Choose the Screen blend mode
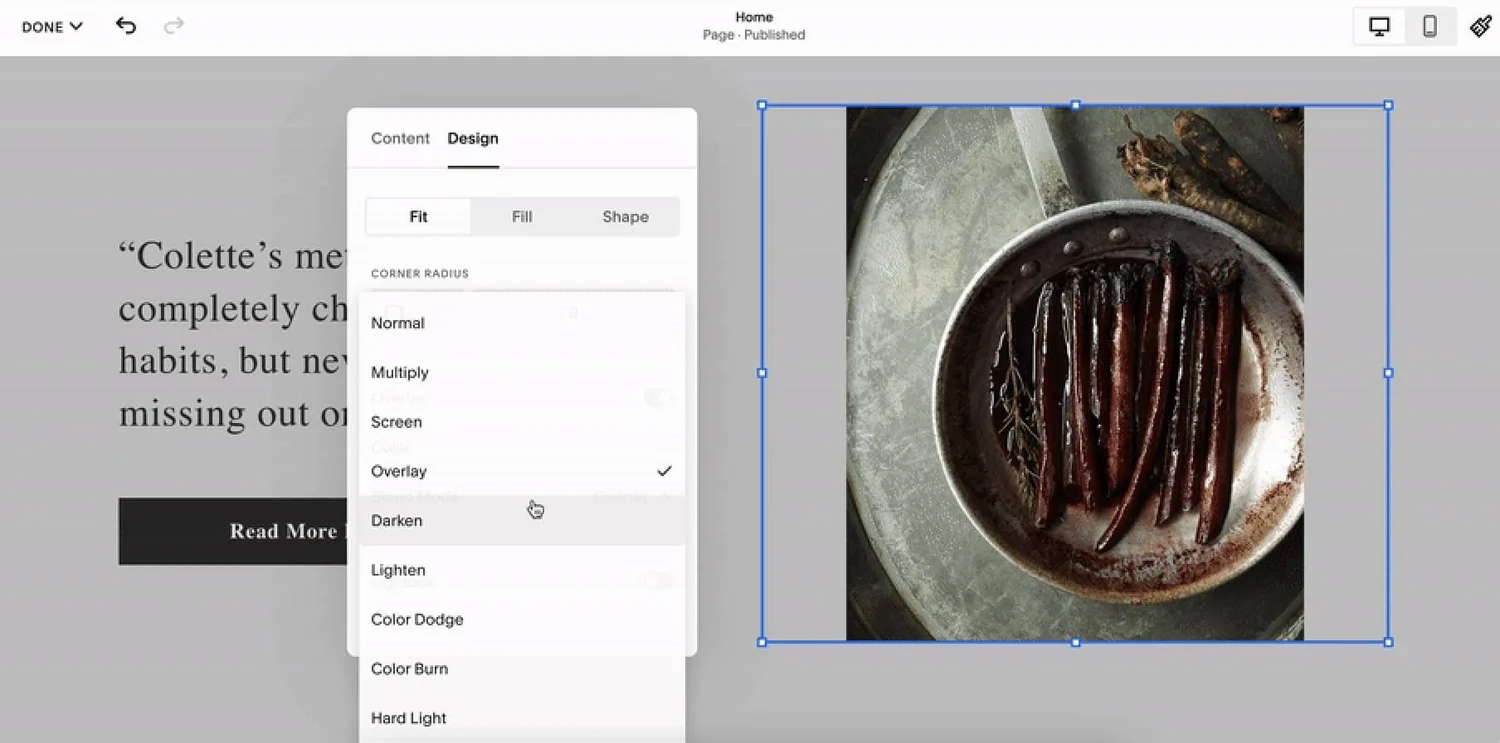 (x=396, y=421)
